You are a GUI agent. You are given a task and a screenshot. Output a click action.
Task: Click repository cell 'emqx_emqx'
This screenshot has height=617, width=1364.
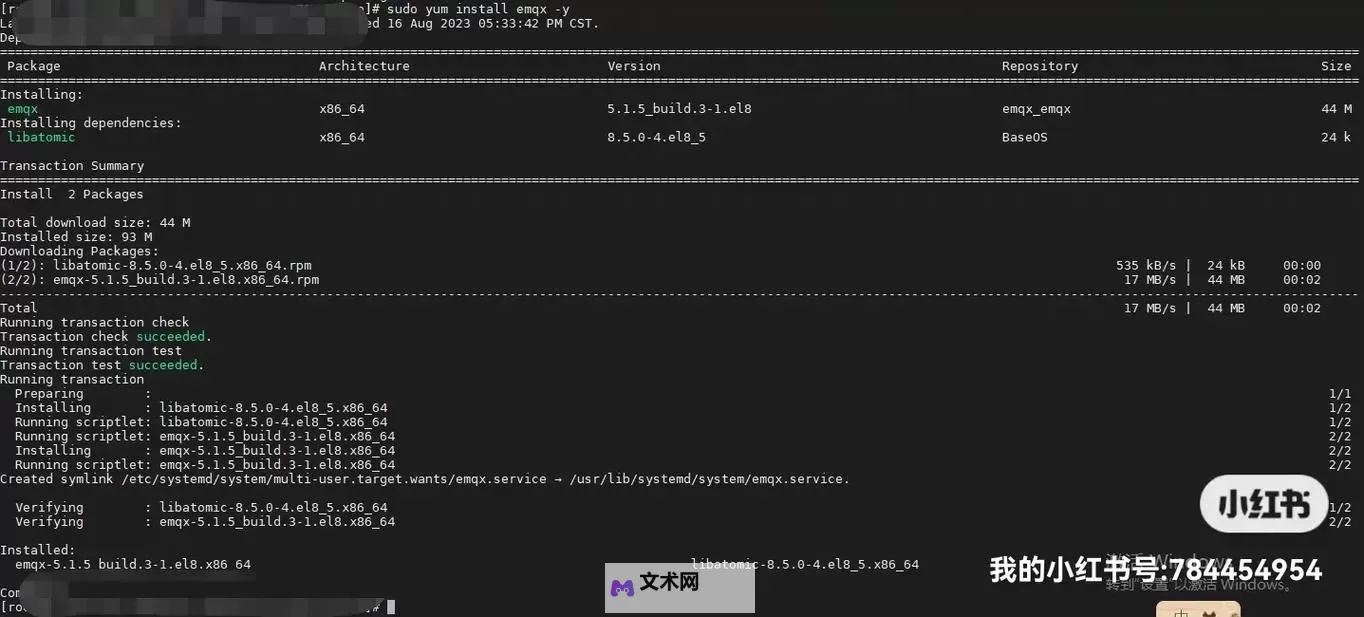pos(1036,109)
